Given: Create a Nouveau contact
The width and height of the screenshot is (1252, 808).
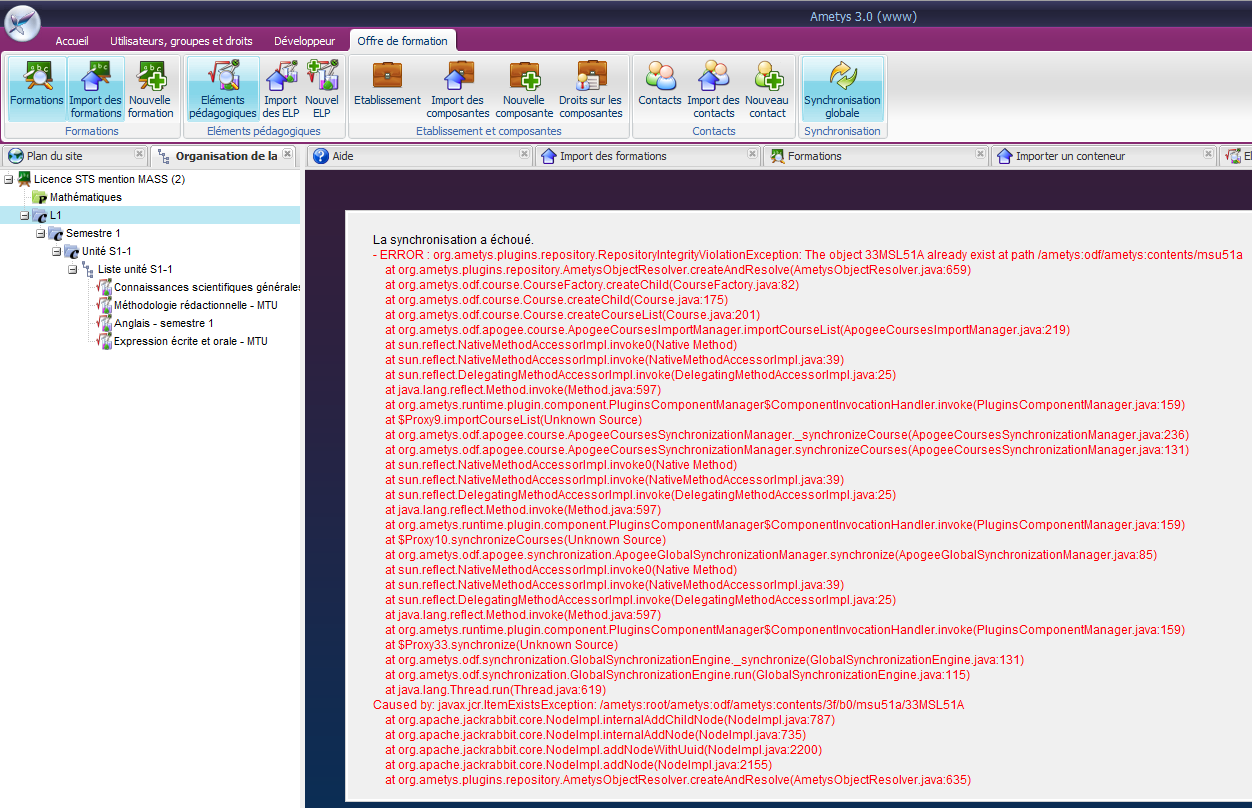Looking at the screenshot, I should click(x=767, y=88).
